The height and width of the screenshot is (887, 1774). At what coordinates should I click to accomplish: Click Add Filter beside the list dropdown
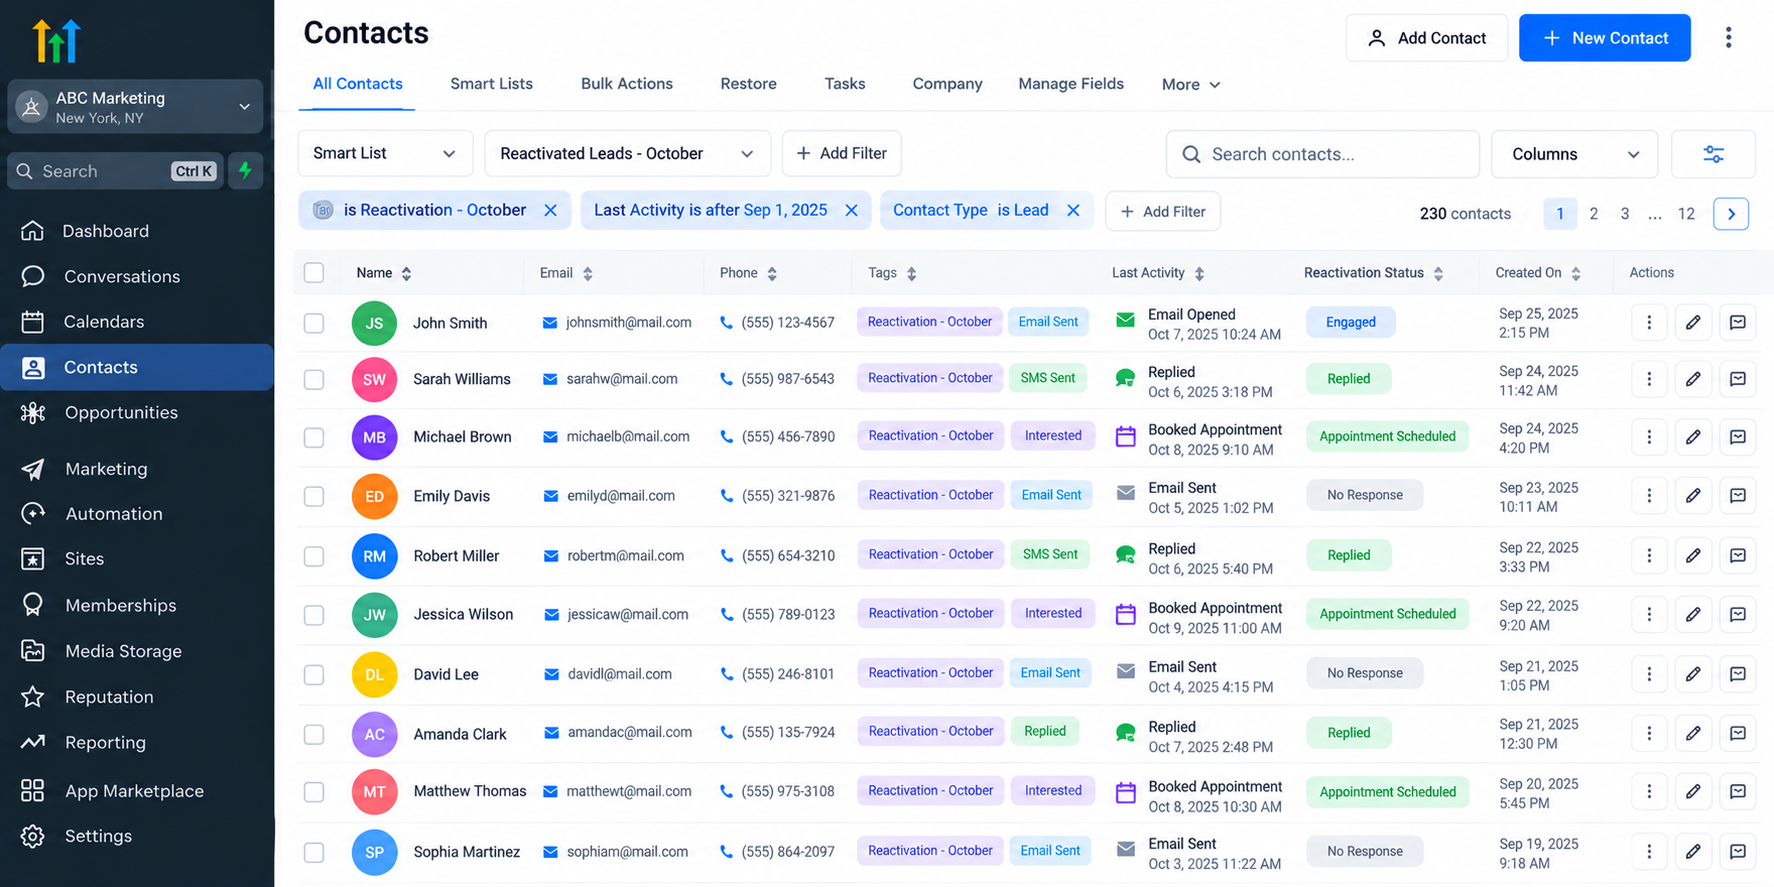click(x=841, y=153)
